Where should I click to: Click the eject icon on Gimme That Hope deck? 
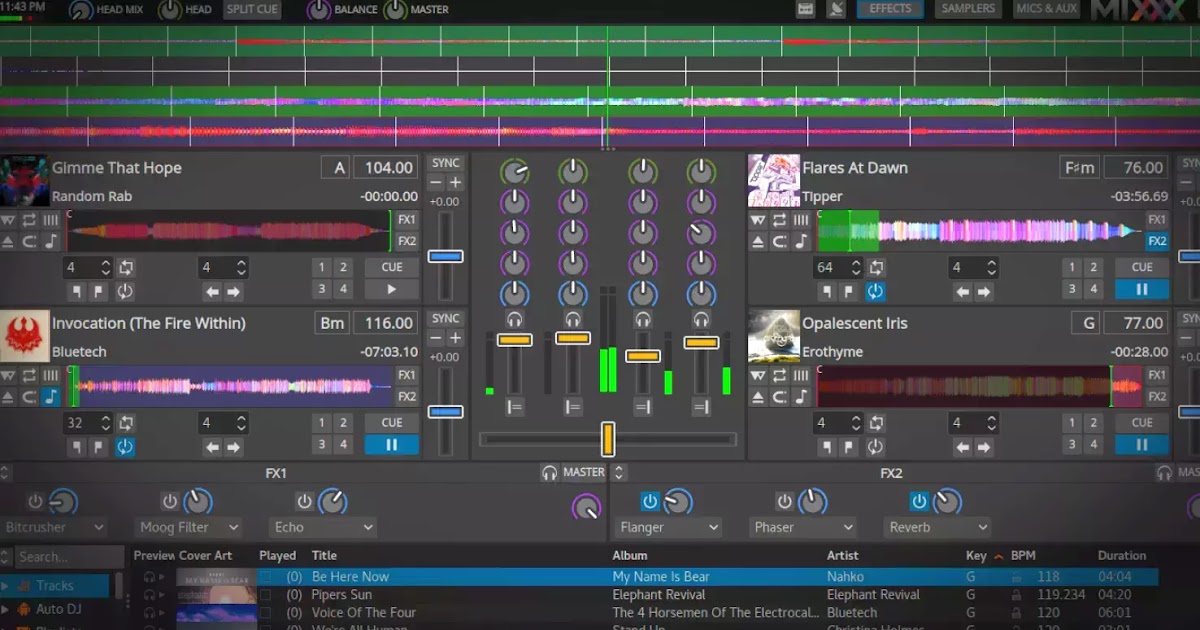[8, 242]
